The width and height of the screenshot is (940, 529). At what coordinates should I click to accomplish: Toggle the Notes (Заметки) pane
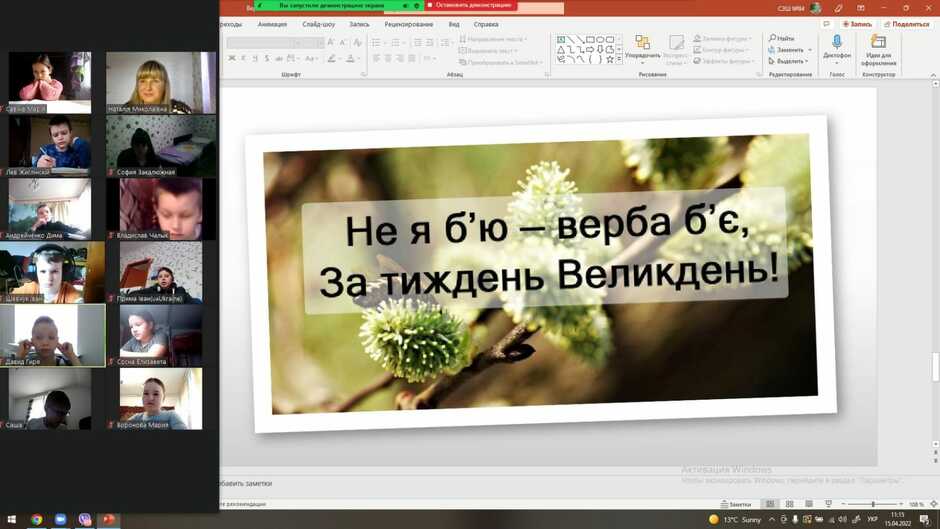click(736, 504)
